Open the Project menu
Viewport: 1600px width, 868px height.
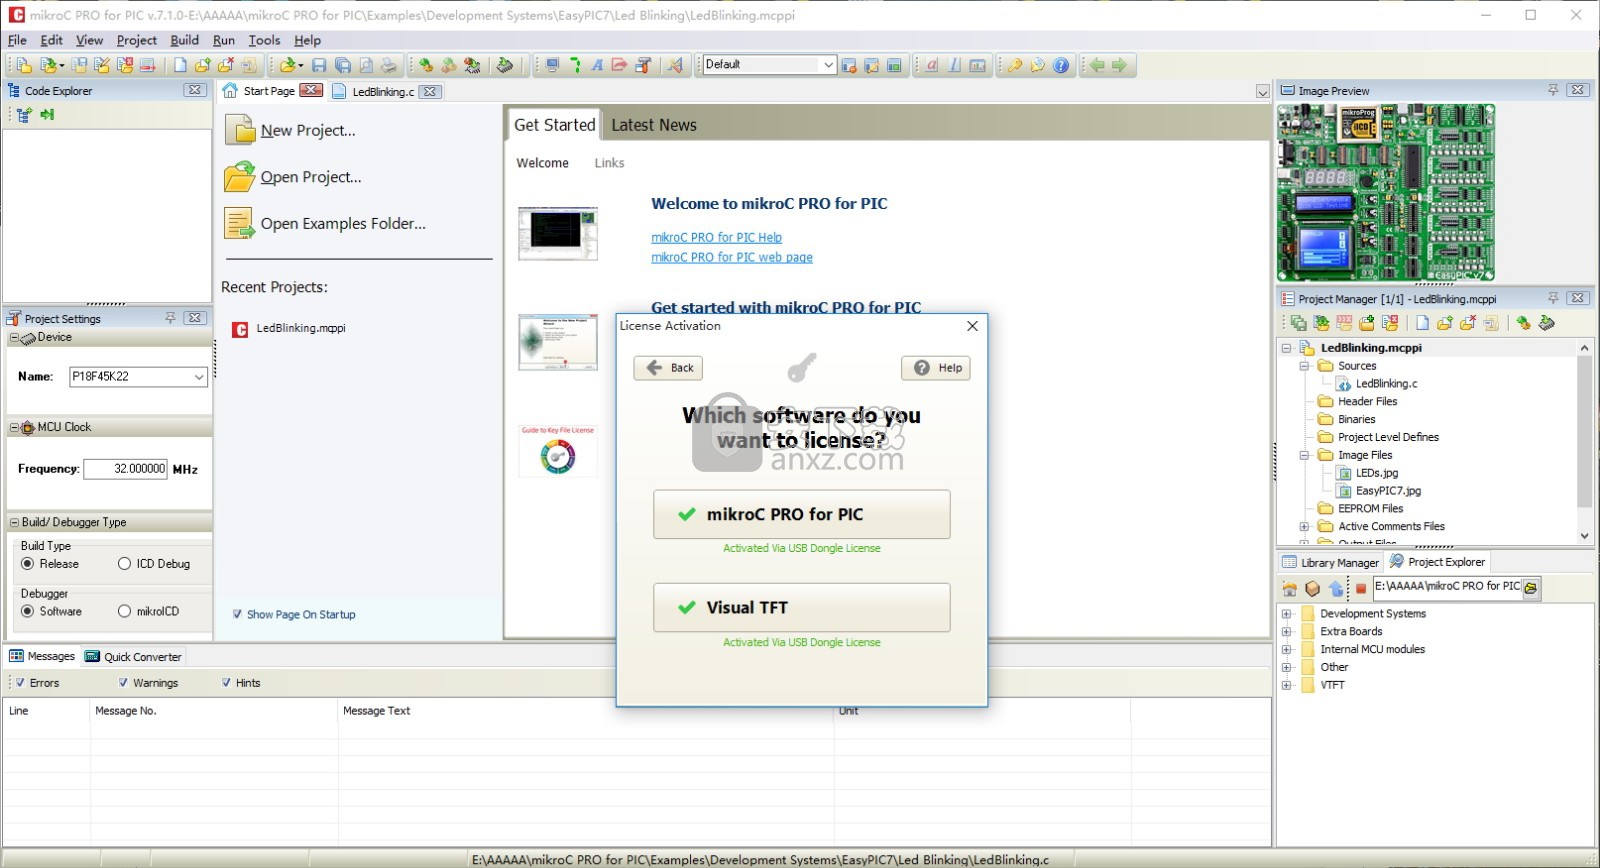pyautogui.click(x=136, y=40)
